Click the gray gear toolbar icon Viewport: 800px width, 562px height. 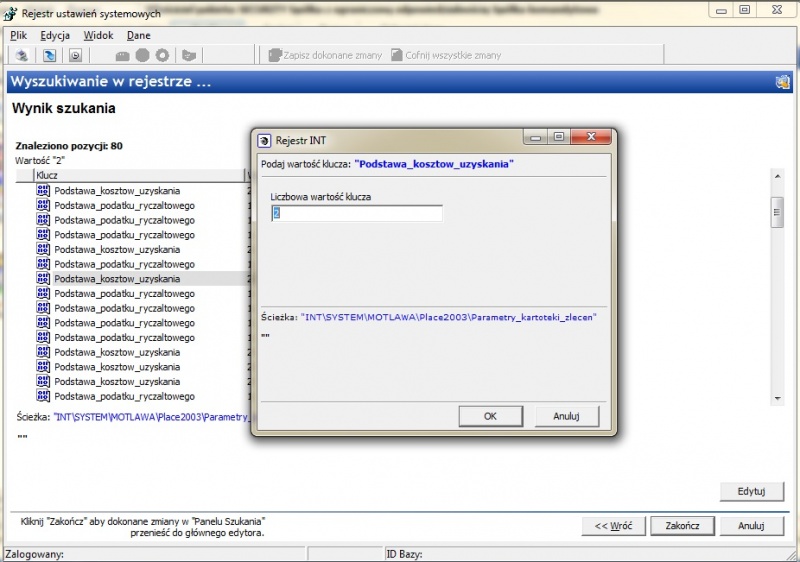coord(162,55)
